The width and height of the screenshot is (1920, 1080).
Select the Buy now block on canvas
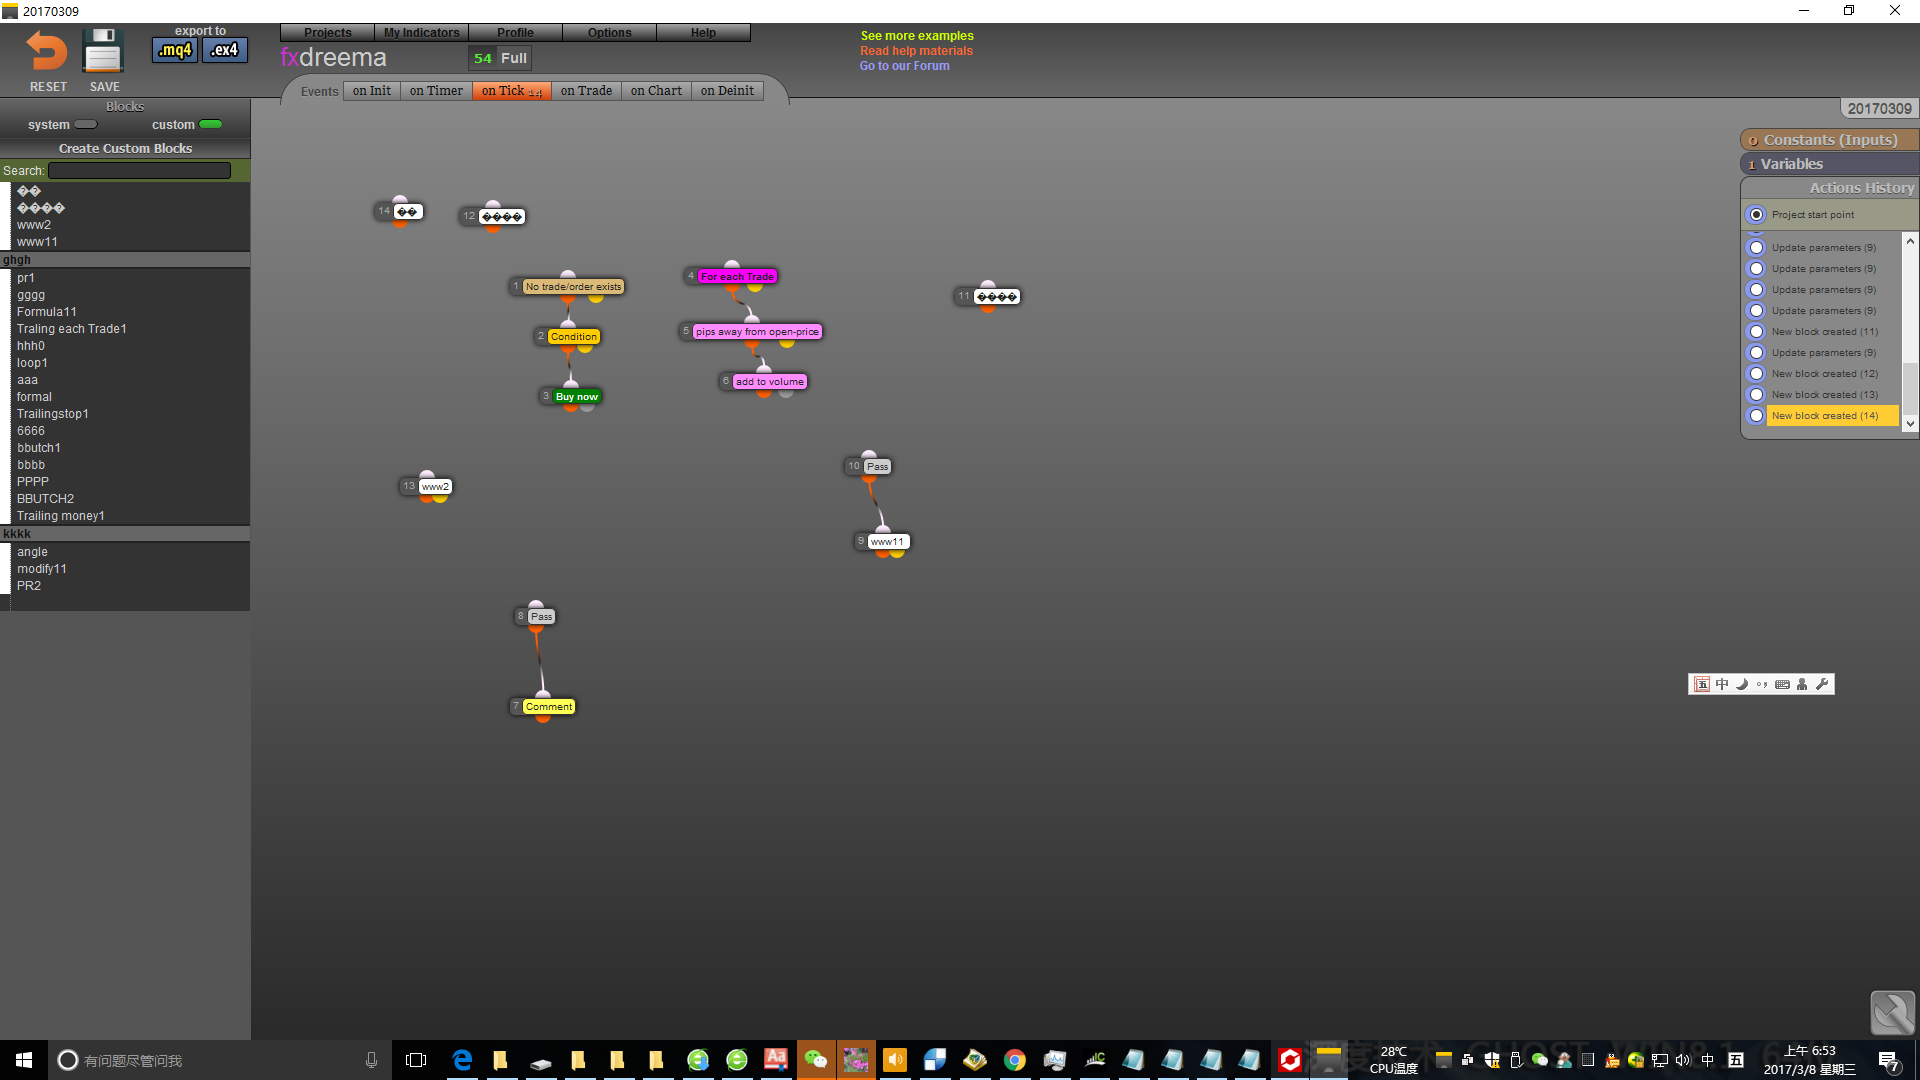coord(576,397)
